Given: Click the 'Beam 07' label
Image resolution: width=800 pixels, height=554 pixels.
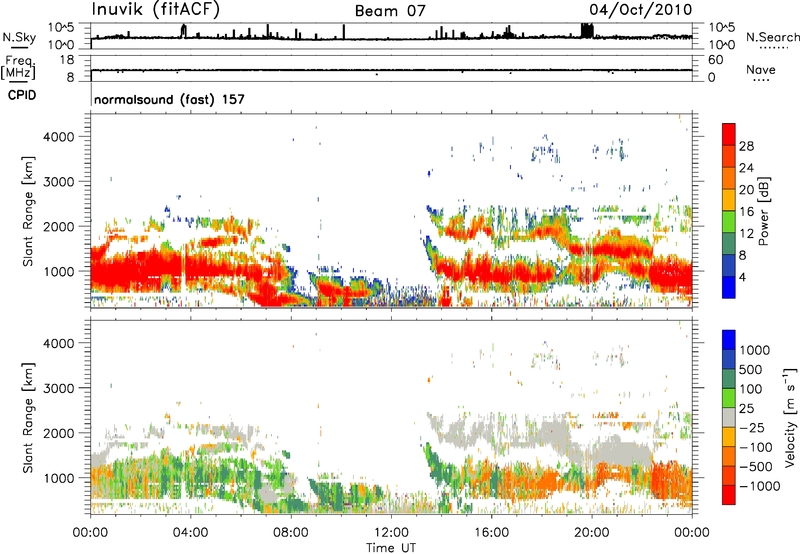Looking at the screenshot, I should tap(390, 11).
